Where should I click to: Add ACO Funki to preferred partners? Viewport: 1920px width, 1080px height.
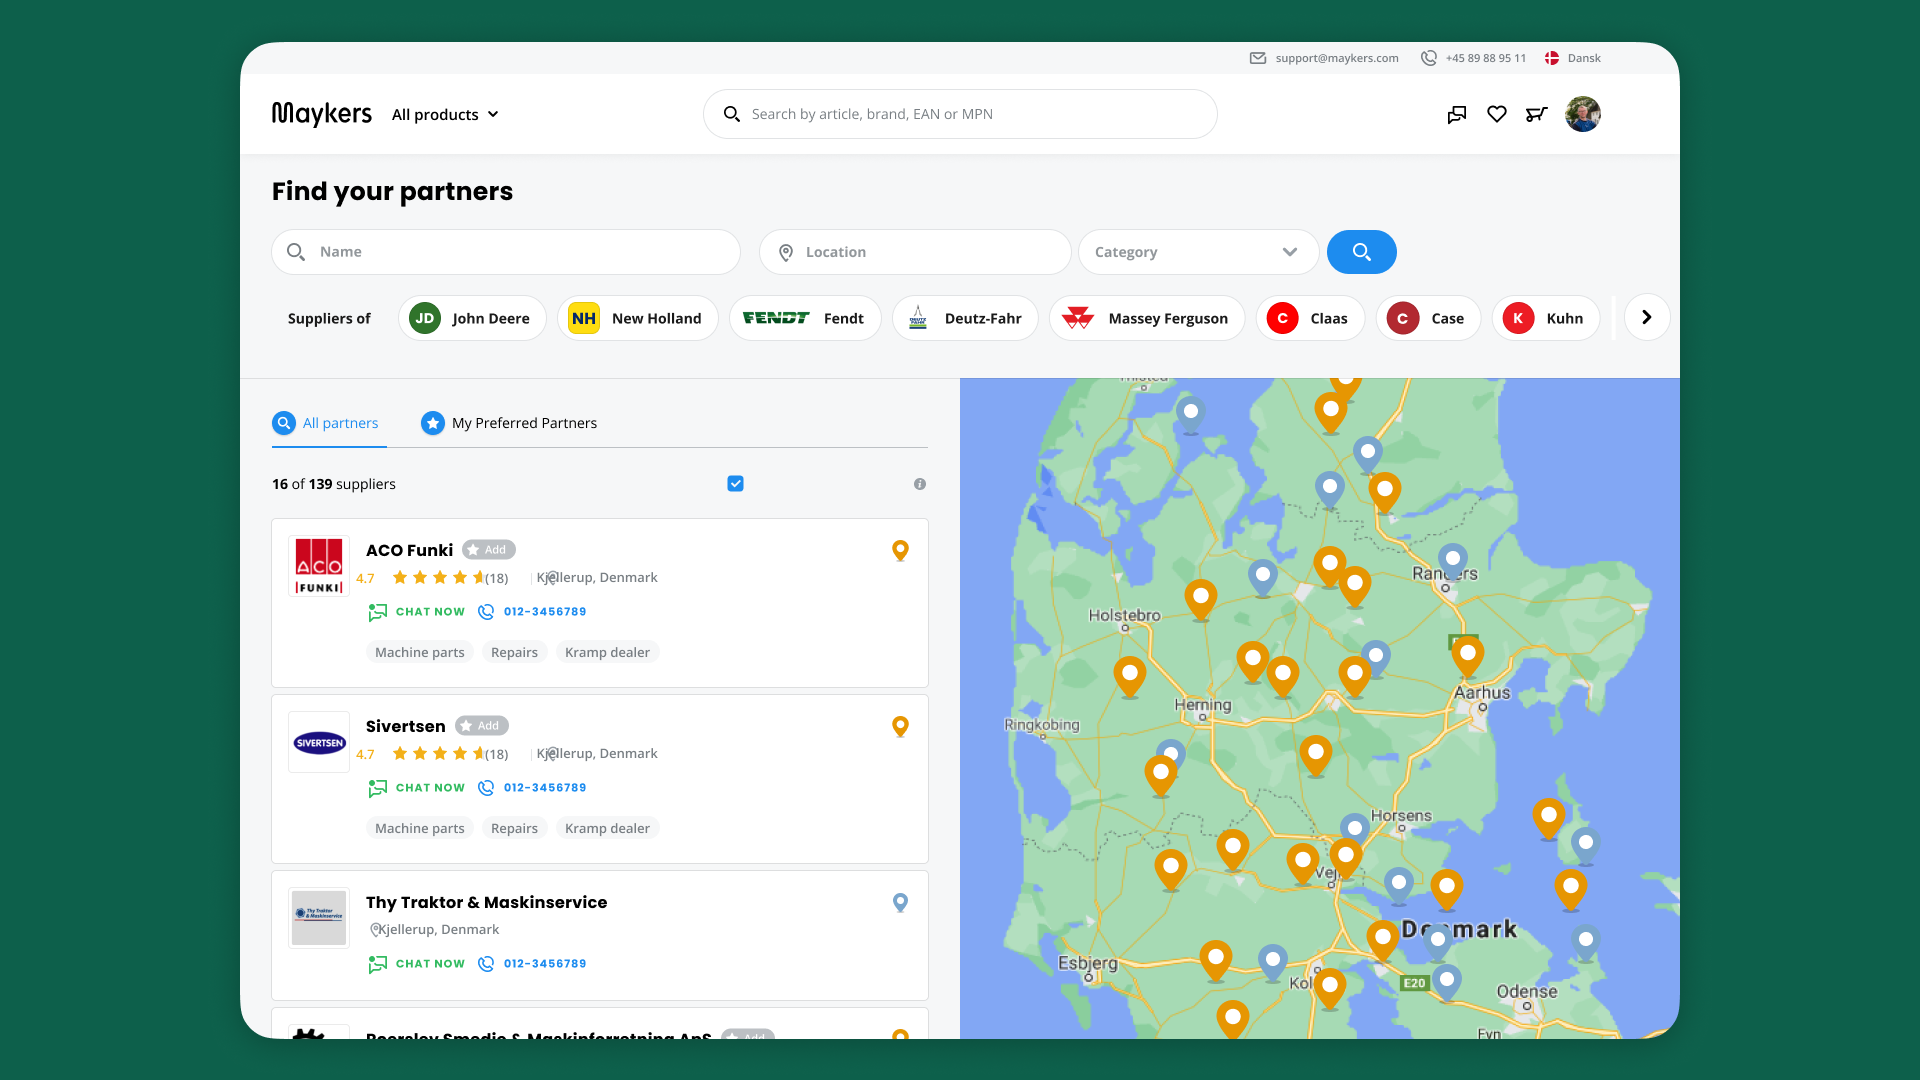pyautogui.click(x=488, y=550)
